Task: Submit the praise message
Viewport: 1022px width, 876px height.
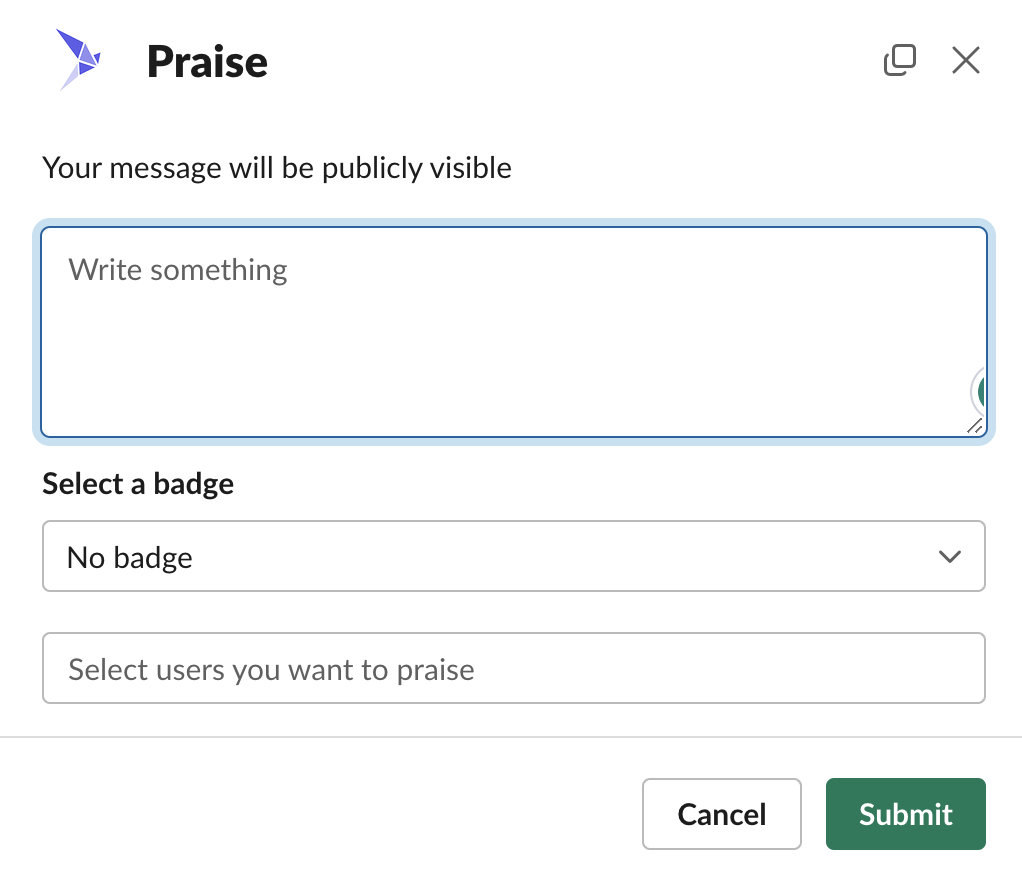Action: point(905,814)
